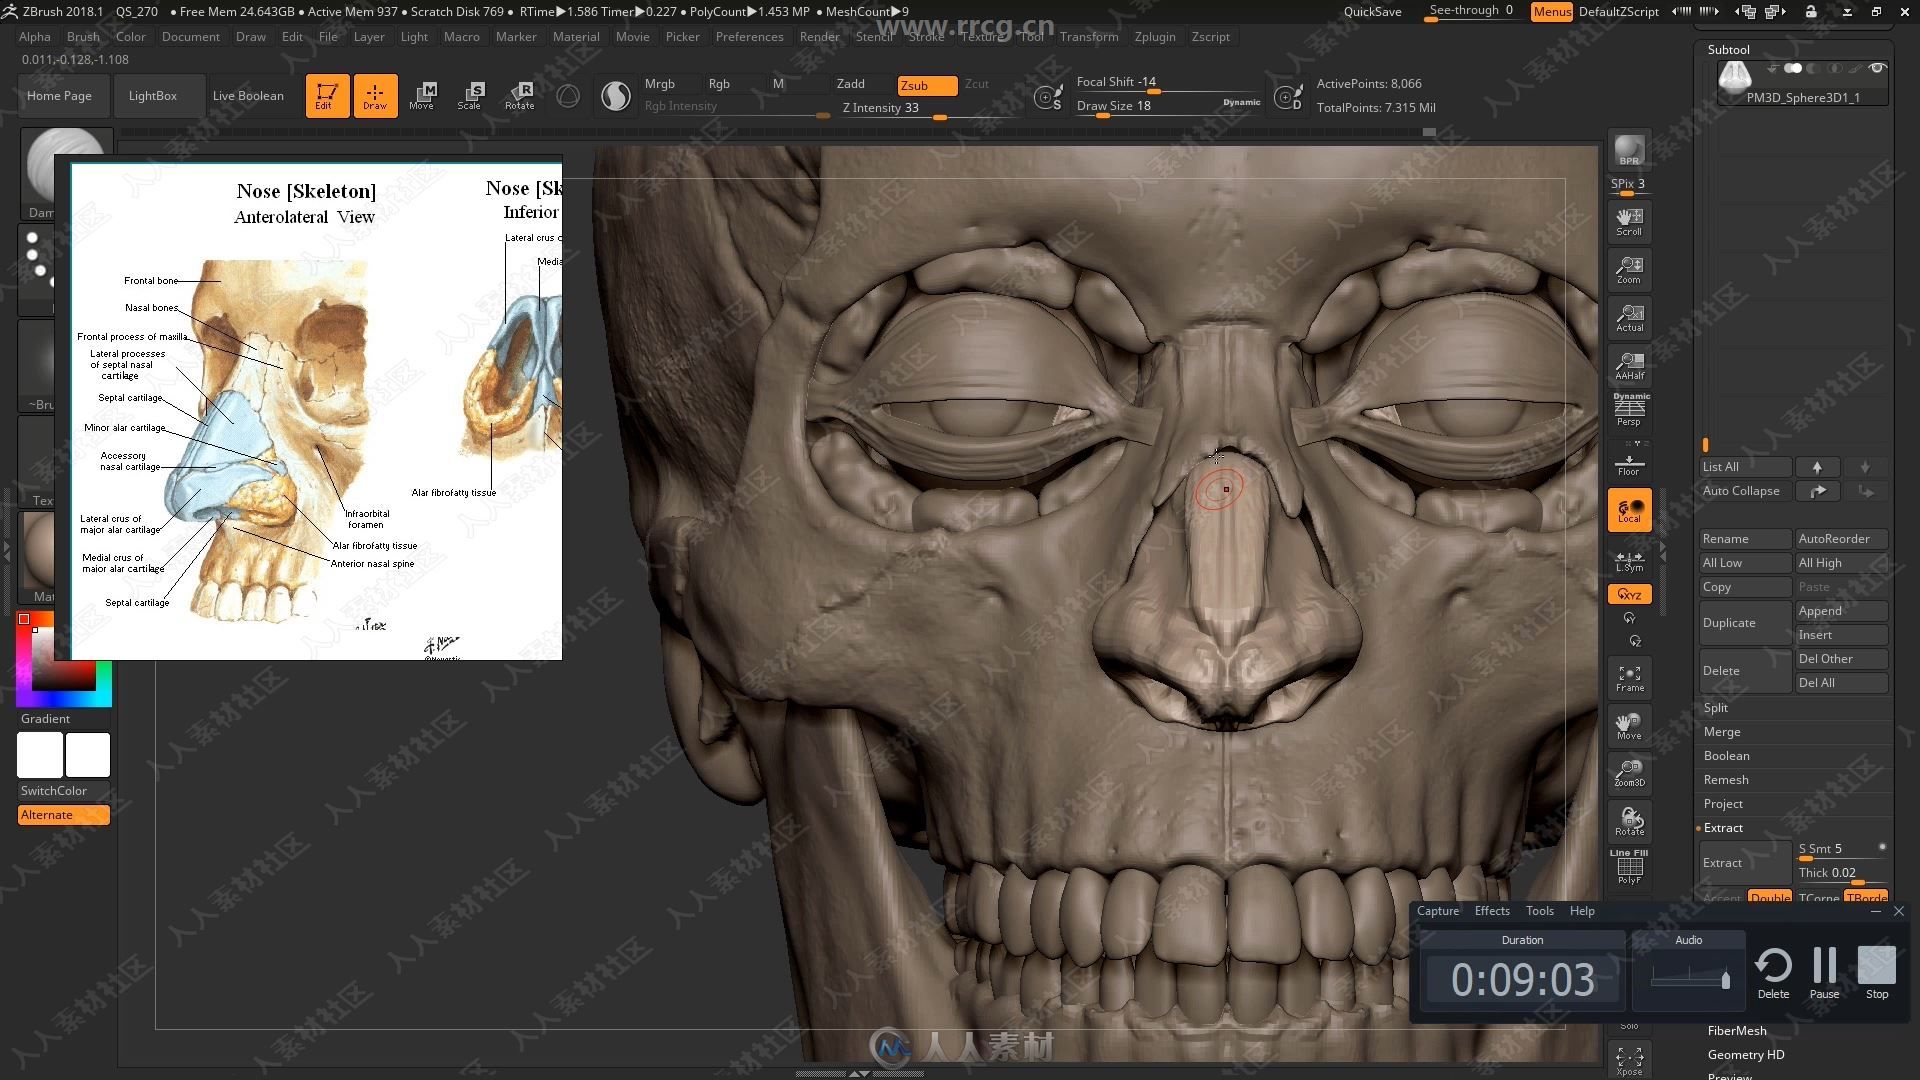Select the Scale transform tool
This screenshot has height=1080, width=1920.
[x=470, y=96]
